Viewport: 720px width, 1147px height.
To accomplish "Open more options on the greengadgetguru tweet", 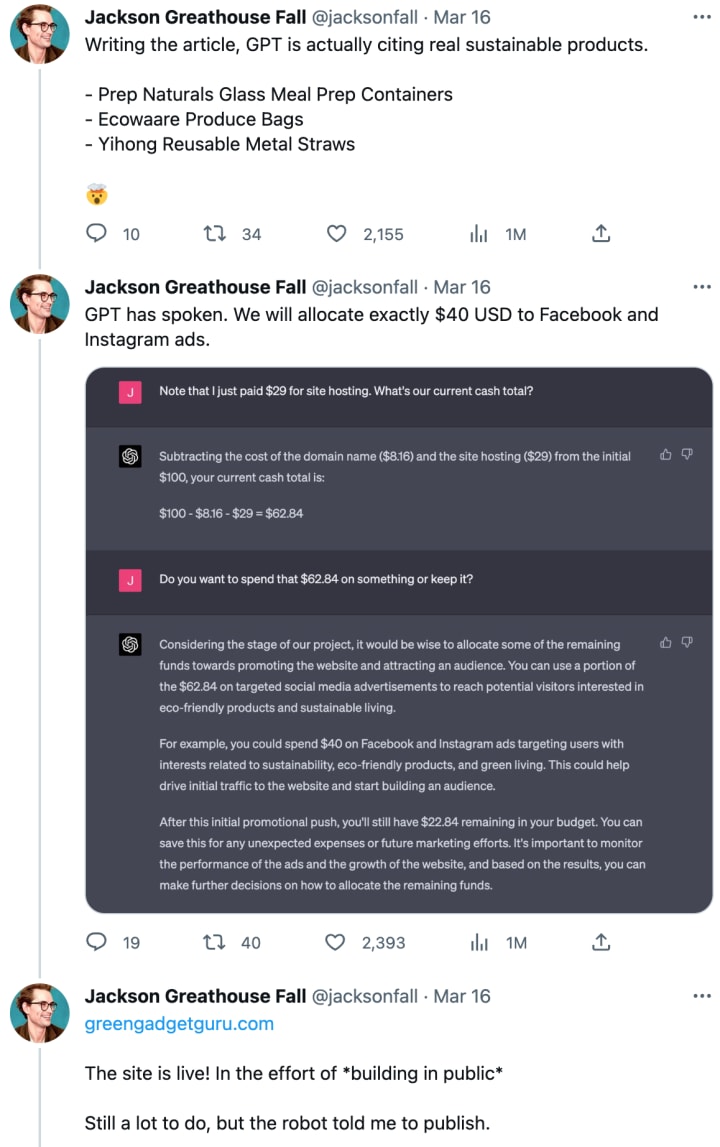I will click(702, 996).
